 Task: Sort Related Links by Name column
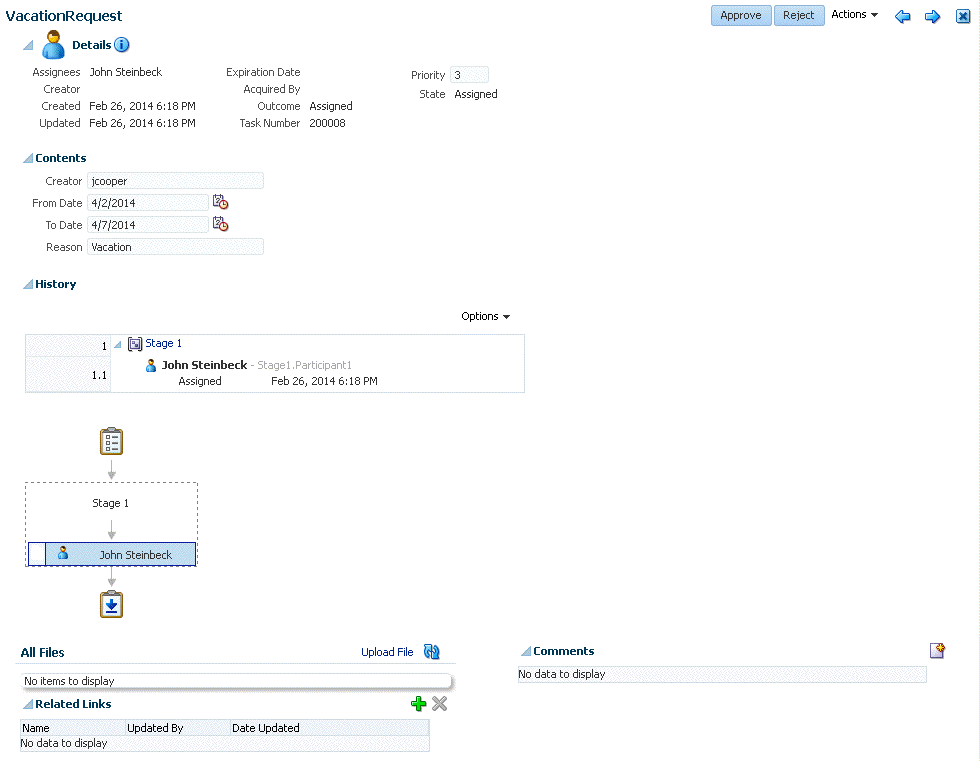tap(72, 728)
